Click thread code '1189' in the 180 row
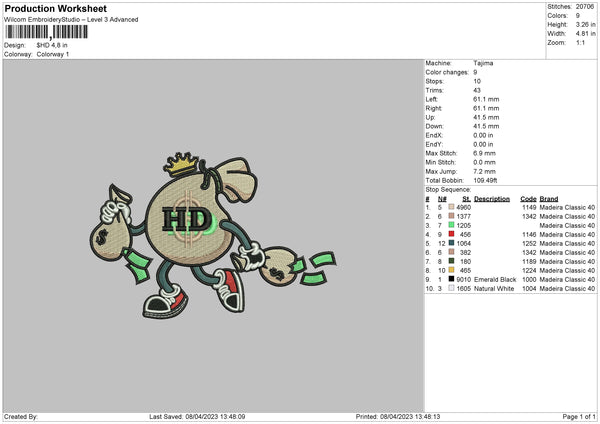The image size is (600, 424). [x=529, y=261]
